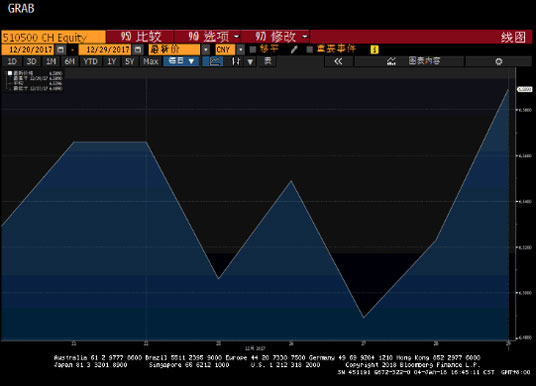The height and width of the screenshot is (386, 536).
Task: Click the yellow dollar sign icon
Action: click(x=374, y=50)
